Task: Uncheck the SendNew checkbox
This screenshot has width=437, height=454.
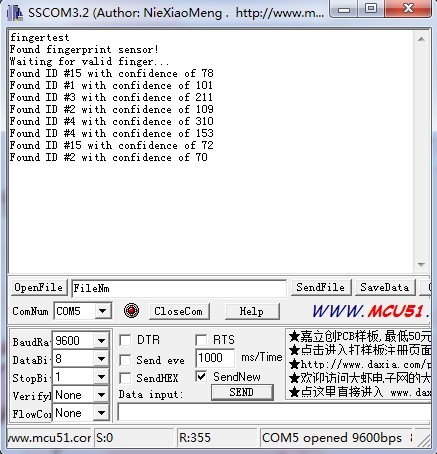Action: [201, 377]
